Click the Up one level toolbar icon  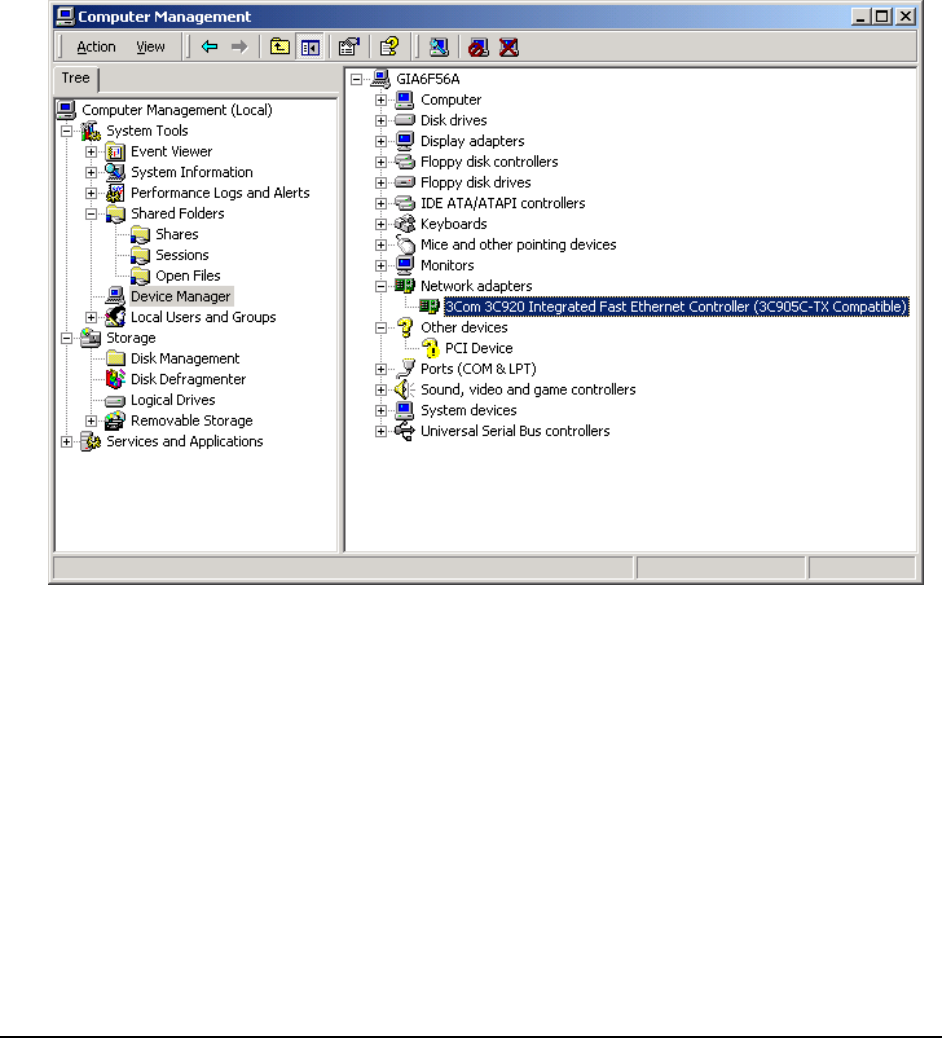point(279,46)
